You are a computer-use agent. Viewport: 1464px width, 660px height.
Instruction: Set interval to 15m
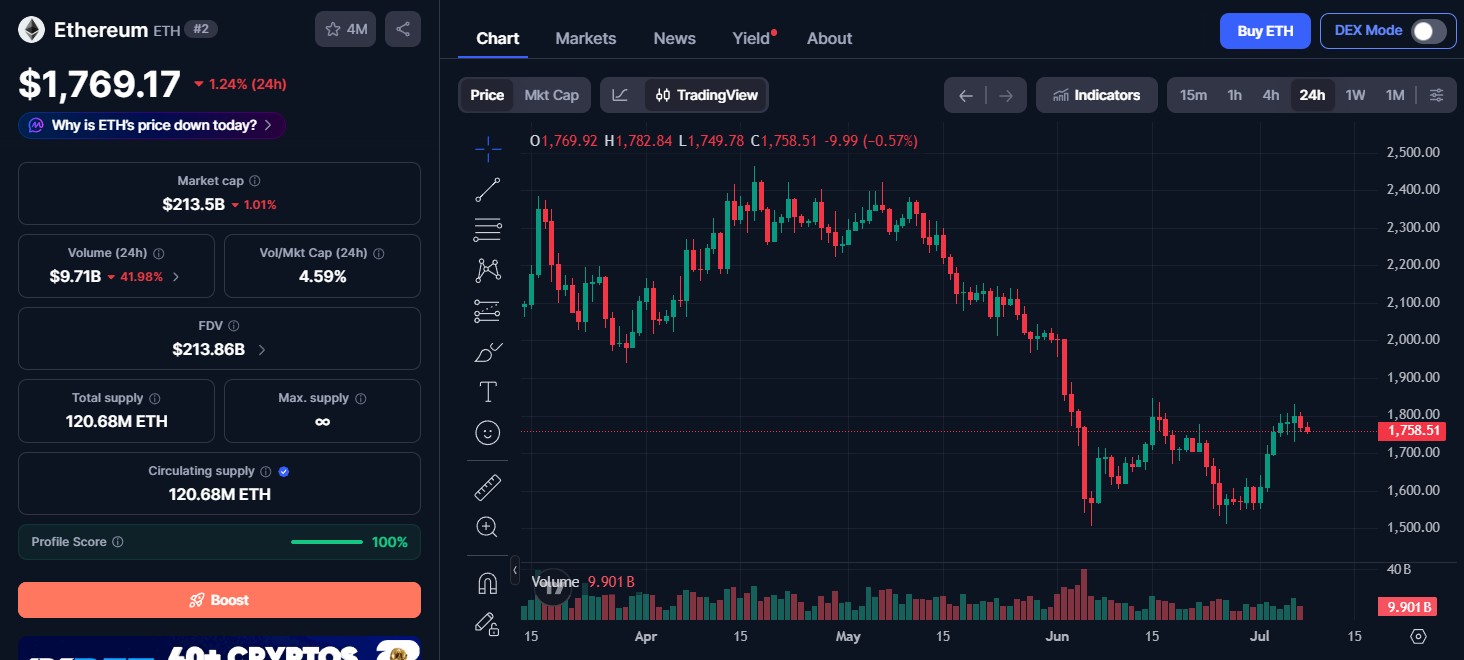pyautogui.click(x=1193, y=95)
